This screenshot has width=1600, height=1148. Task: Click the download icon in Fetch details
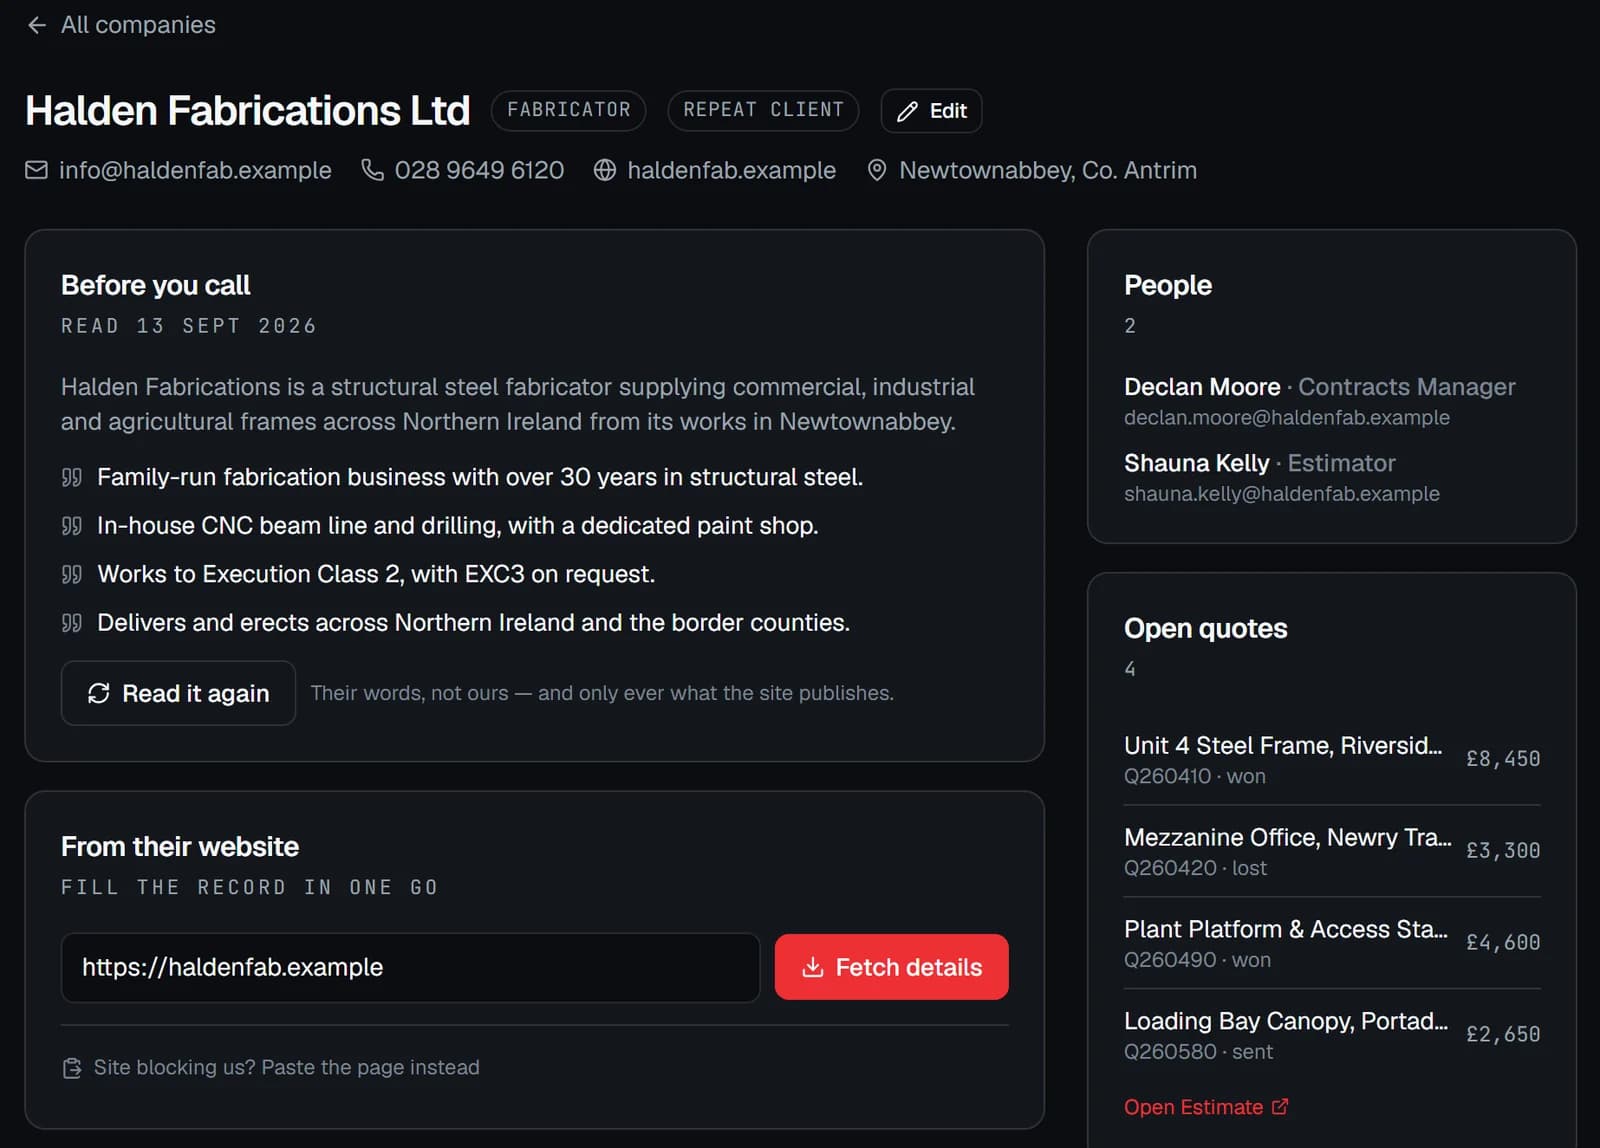[x=813, y=967]
